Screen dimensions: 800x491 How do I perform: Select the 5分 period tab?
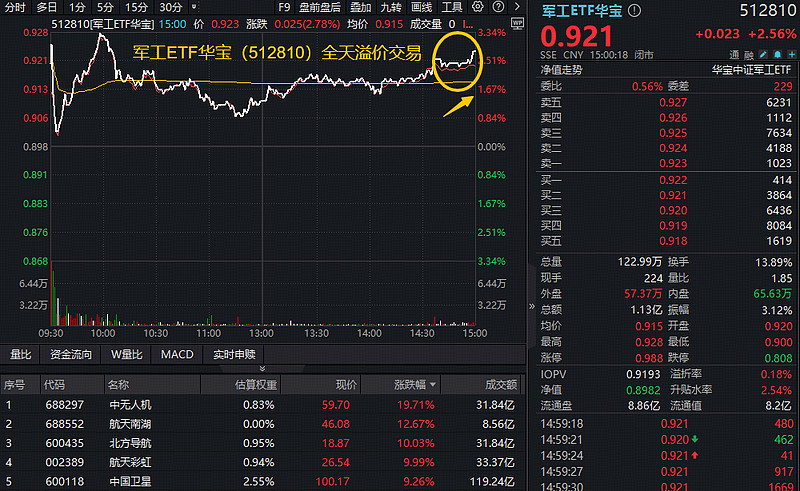click(x=105, y=7)
